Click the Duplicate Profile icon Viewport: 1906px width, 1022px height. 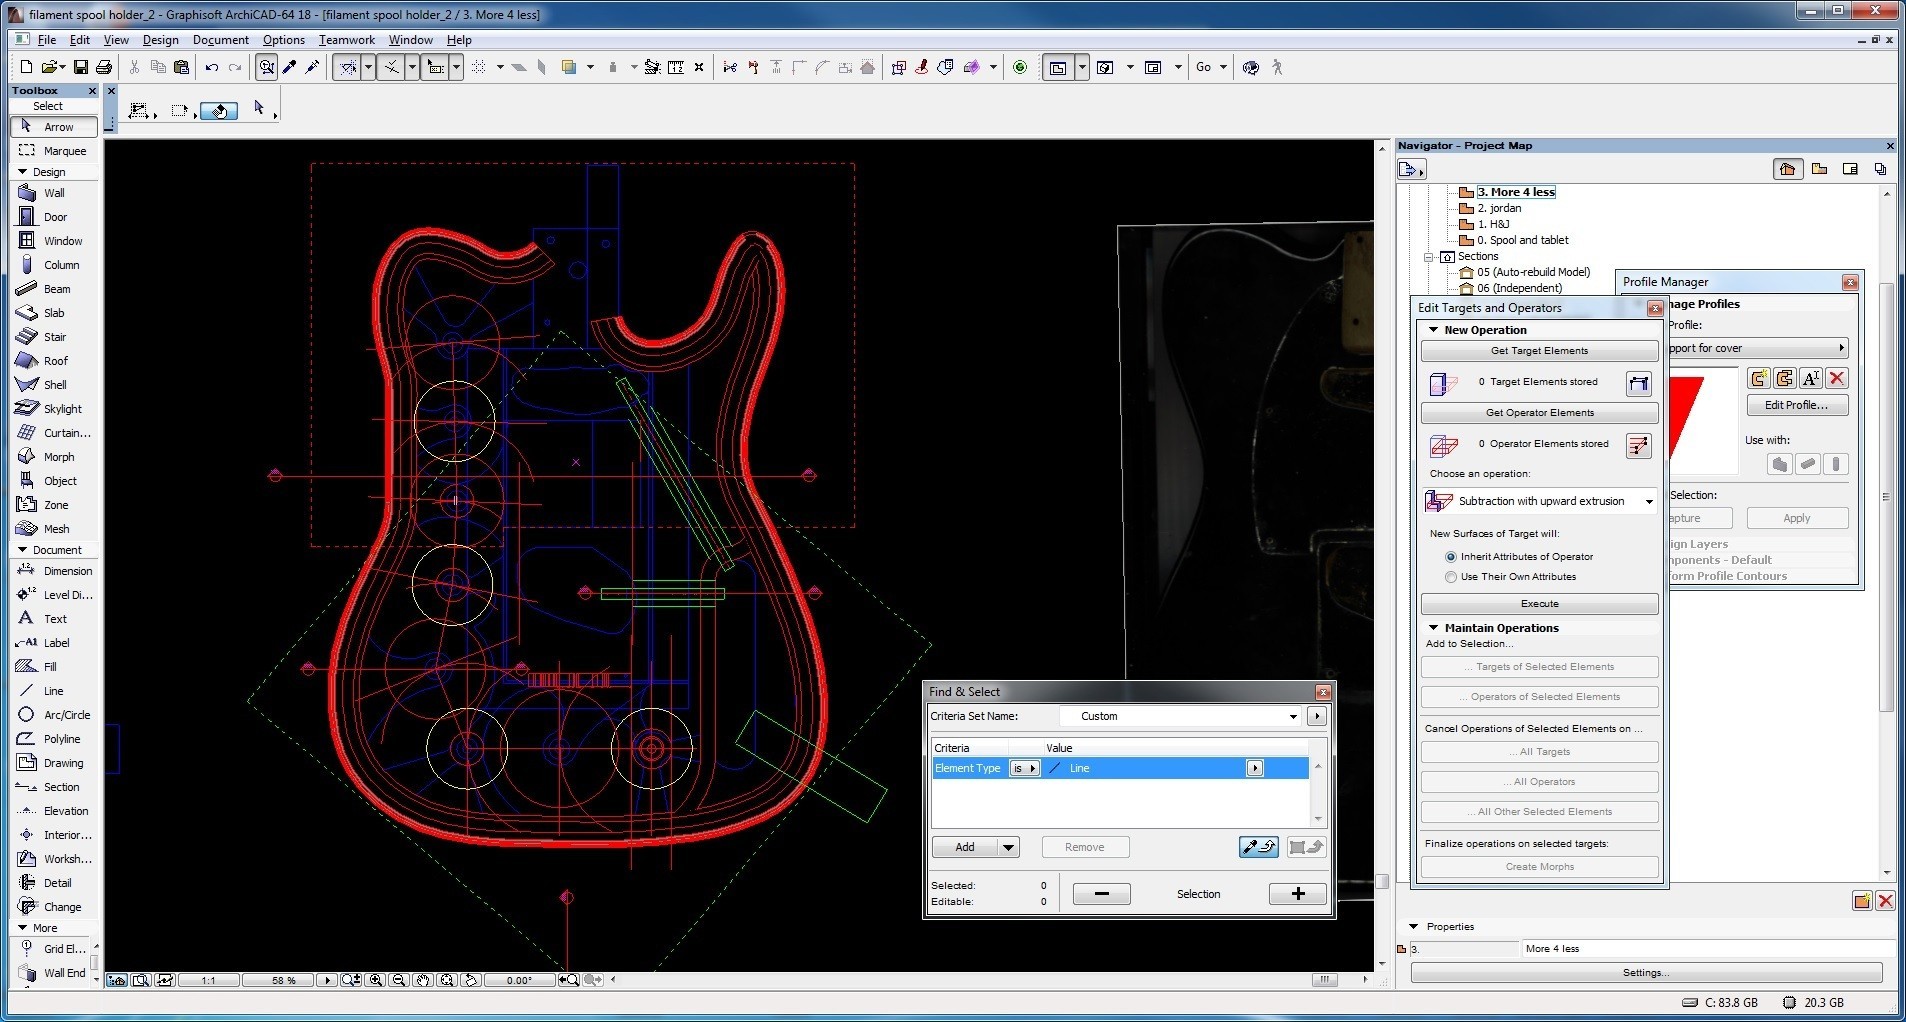click(1785, 378)
